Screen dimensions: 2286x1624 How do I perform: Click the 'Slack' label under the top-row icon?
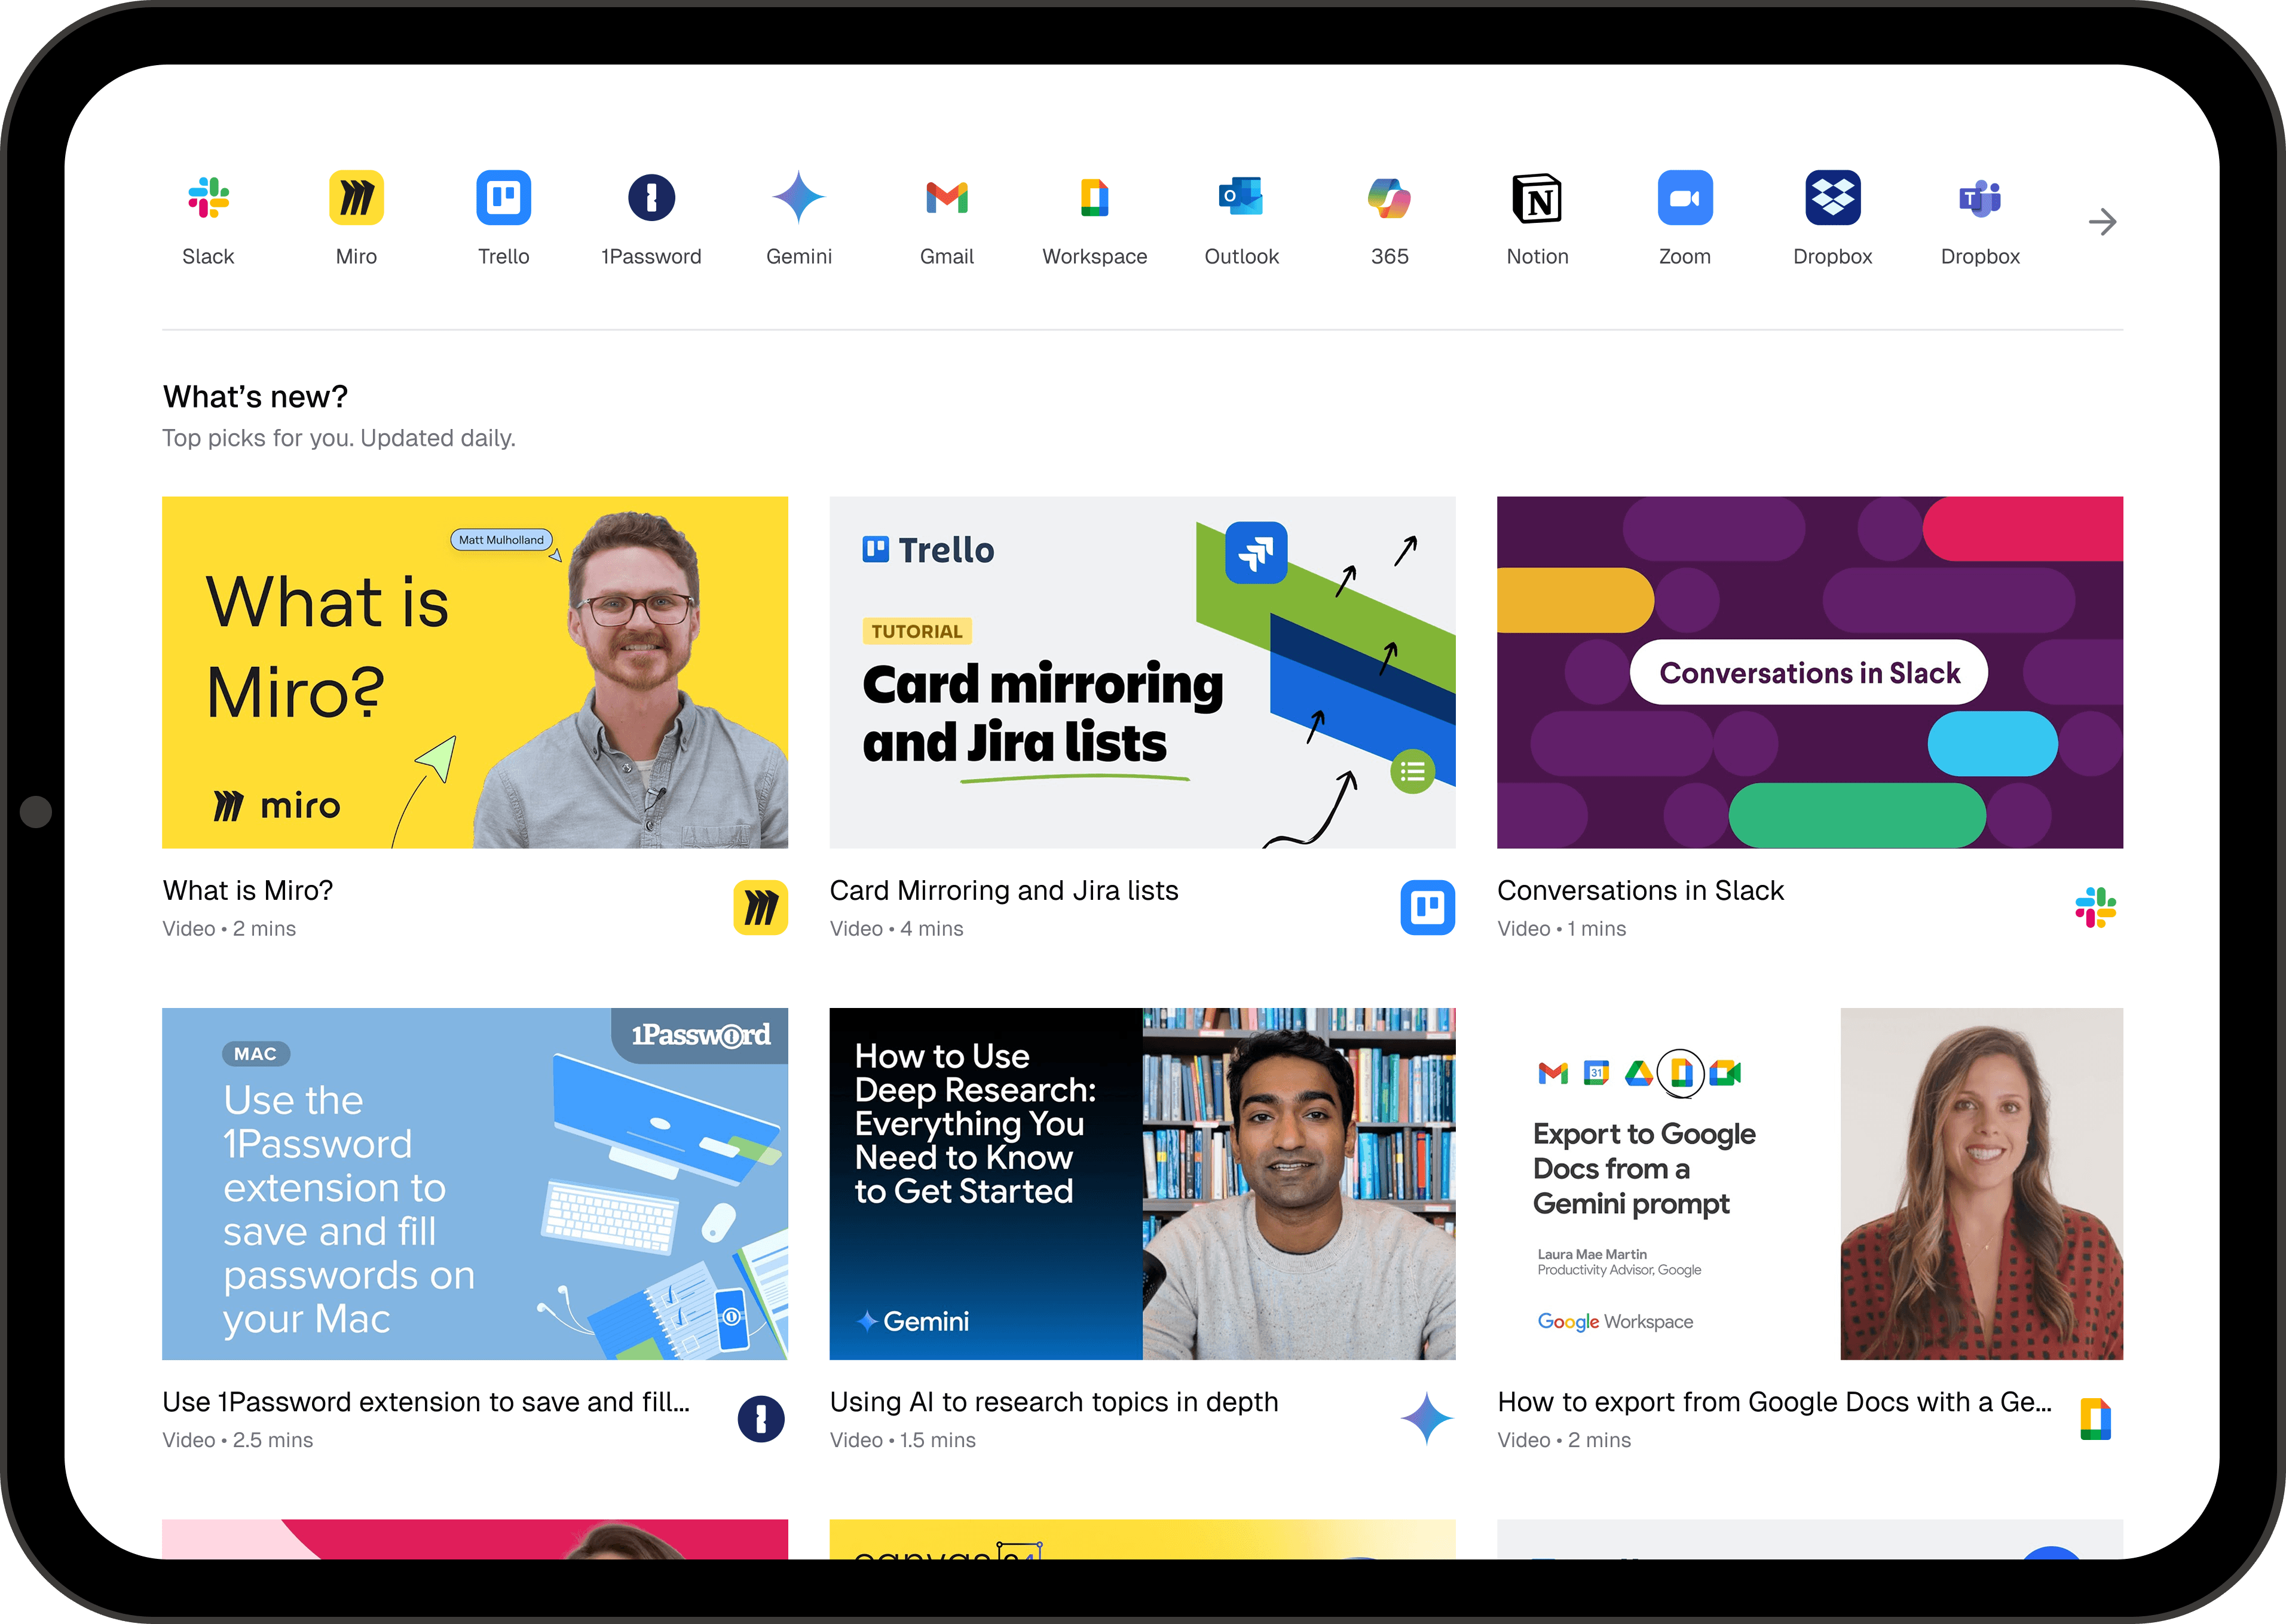pyautogui.click(x=208, y=256)
